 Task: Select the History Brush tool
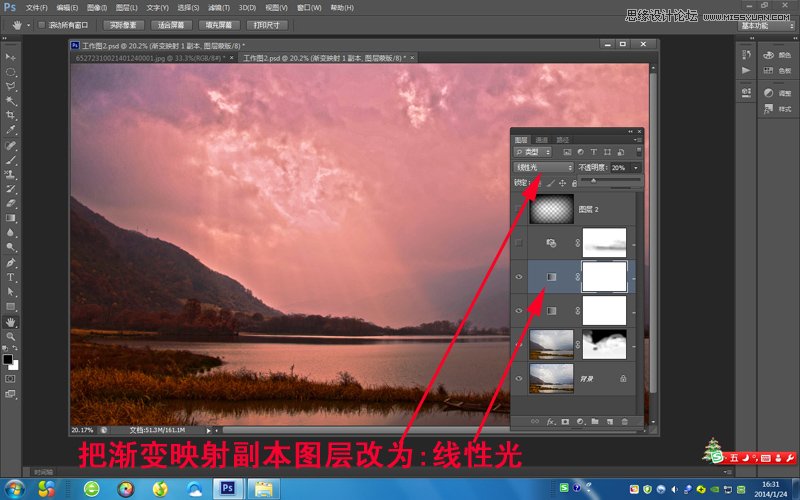point(10,189)
